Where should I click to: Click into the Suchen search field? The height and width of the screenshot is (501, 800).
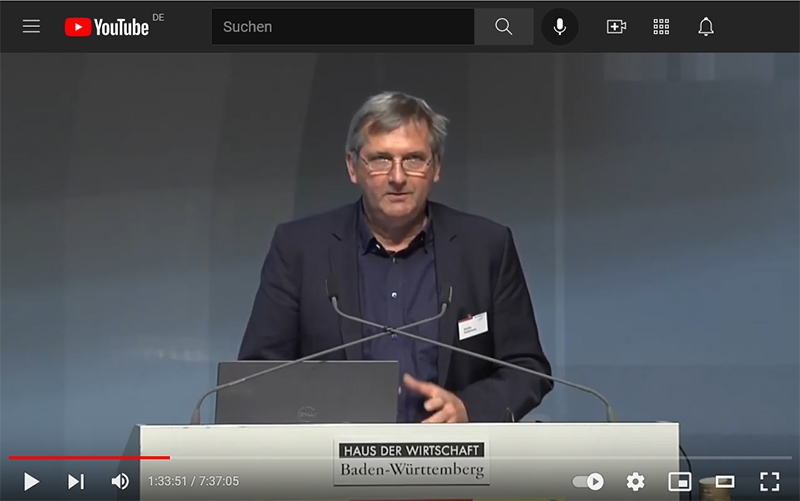[x=342, y=27]
